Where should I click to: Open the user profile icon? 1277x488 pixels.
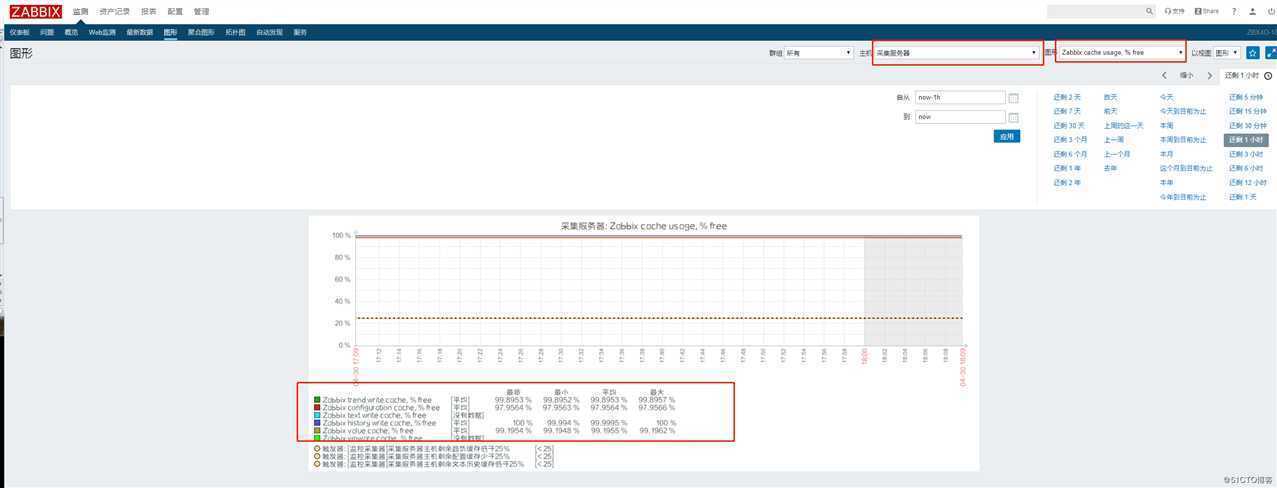(x=1253, y=11)
